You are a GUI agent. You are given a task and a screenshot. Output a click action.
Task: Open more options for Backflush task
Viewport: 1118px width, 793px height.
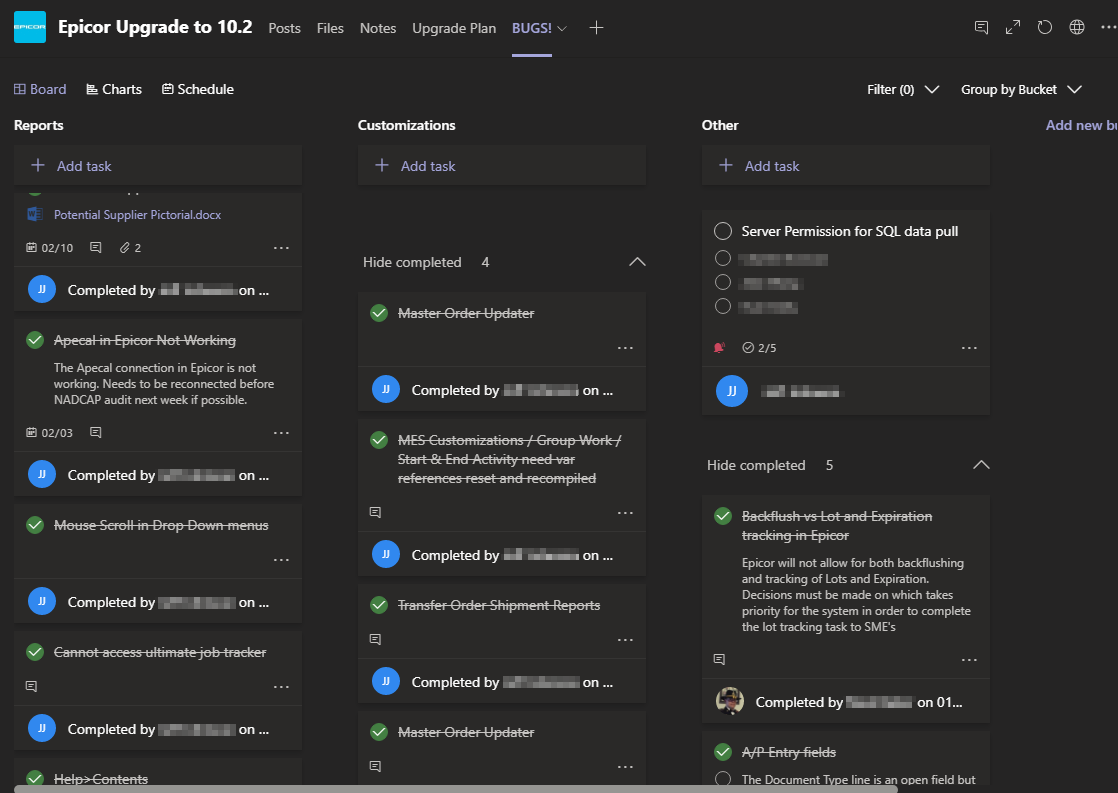(x=969, y=660)
